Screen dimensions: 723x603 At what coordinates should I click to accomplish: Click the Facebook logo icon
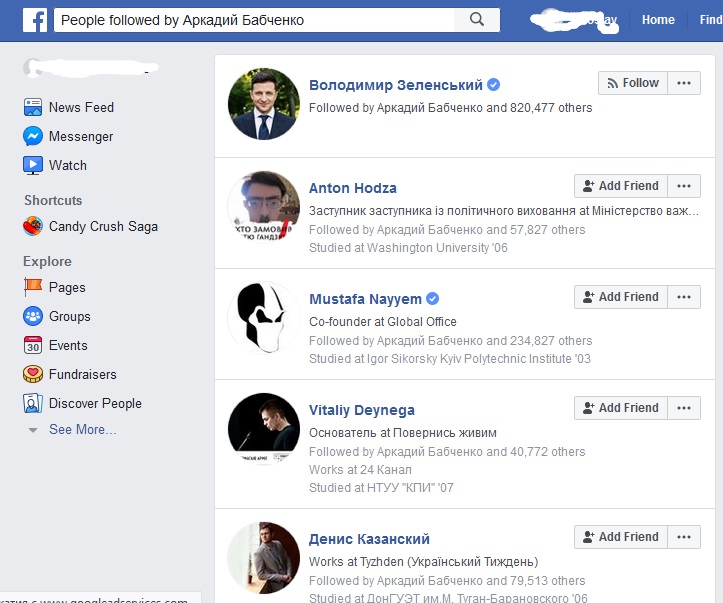tap(36, 20)
